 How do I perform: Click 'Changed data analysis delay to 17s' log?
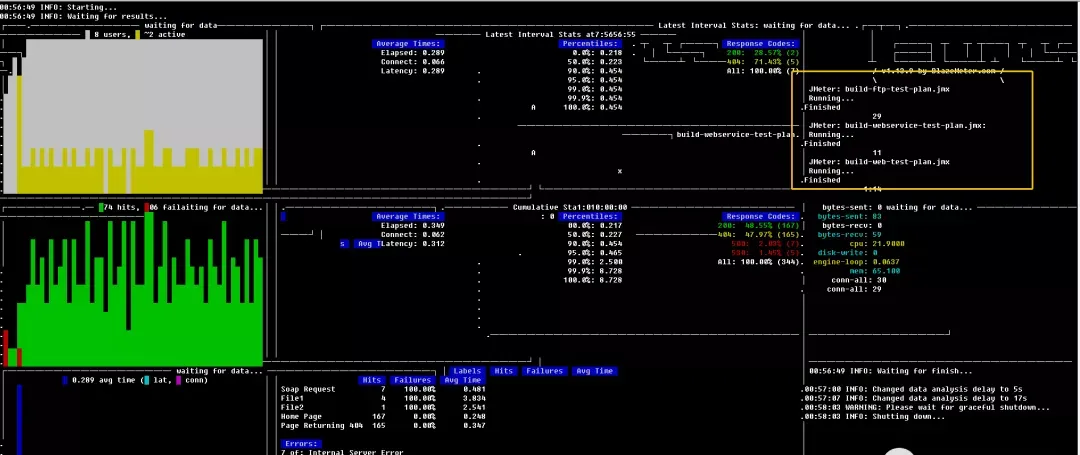pyautogui.click(x=915, y=398)
